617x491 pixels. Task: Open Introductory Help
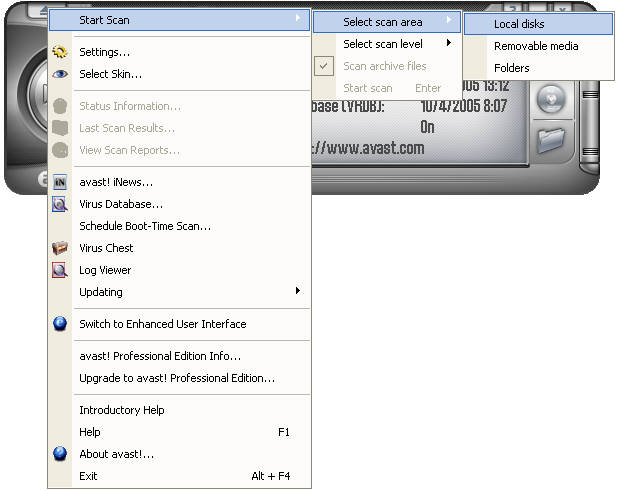pos(179,410)
